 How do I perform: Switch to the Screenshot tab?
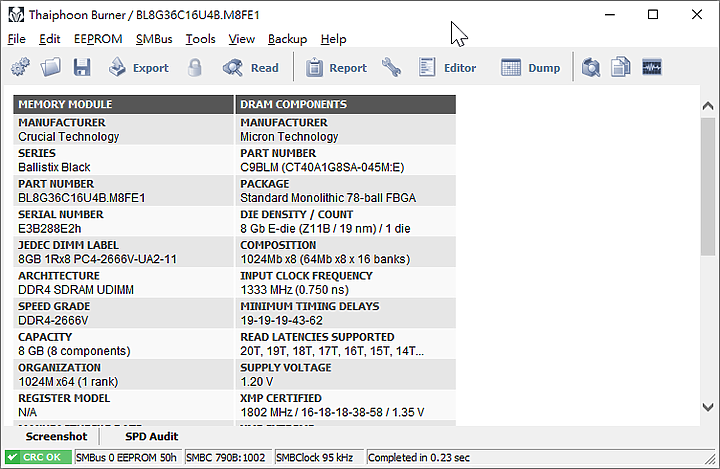56,436
